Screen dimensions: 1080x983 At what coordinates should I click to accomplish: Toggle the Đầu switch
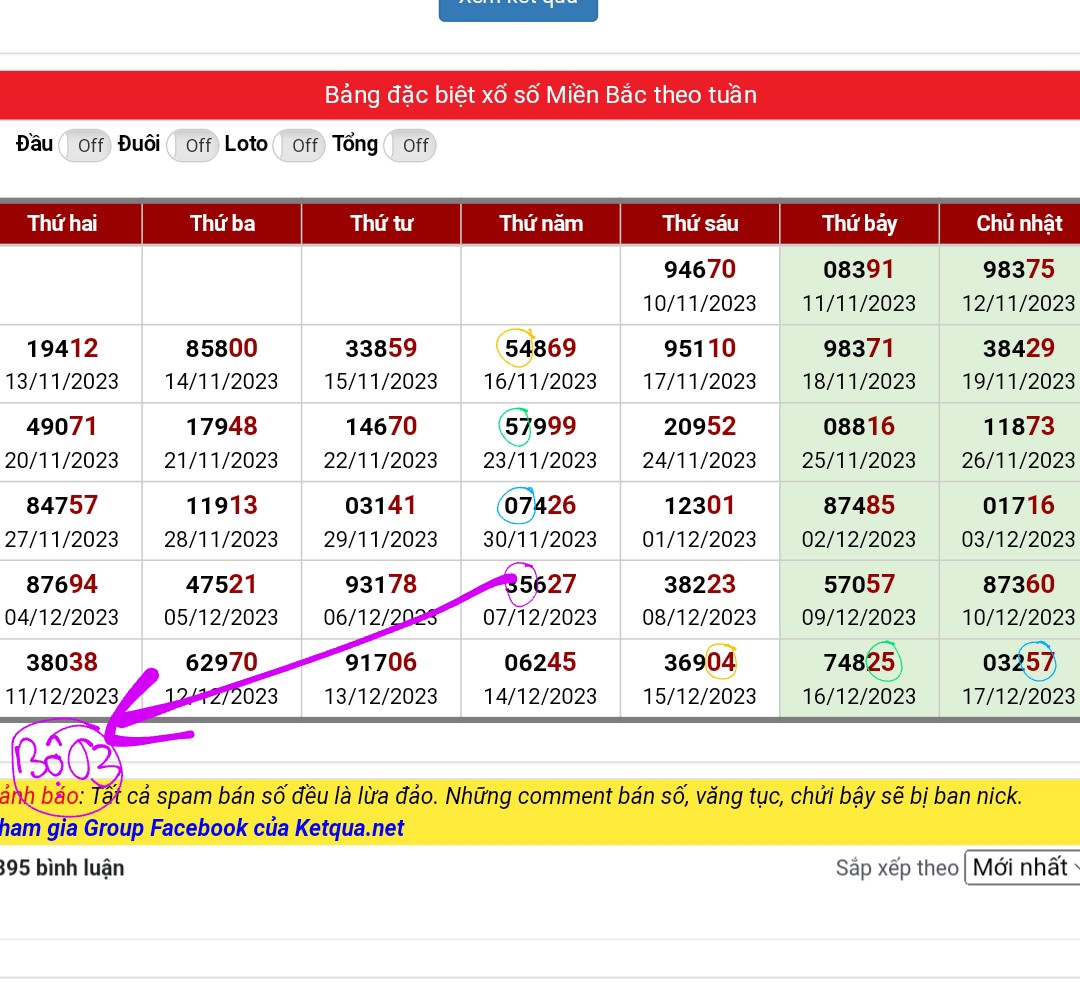87,145
